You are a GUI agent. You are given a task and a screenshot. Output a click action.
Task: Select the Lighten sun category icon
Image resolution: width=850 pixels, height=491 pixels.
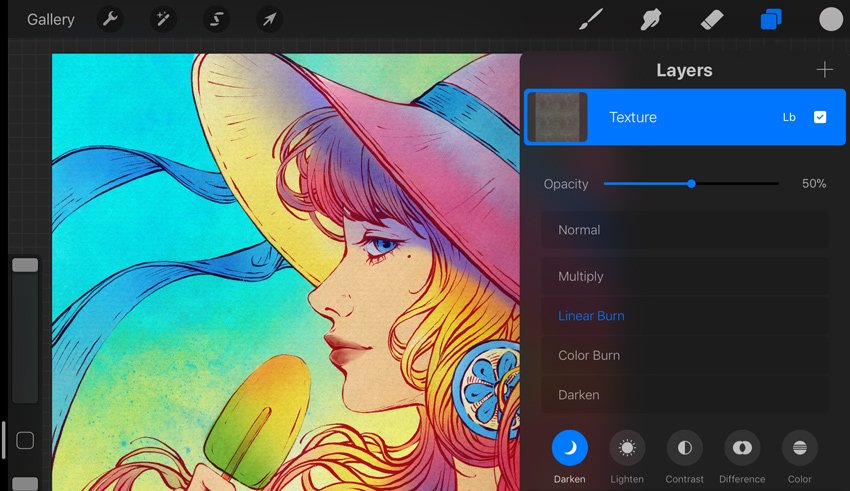(x=627, y=448)
